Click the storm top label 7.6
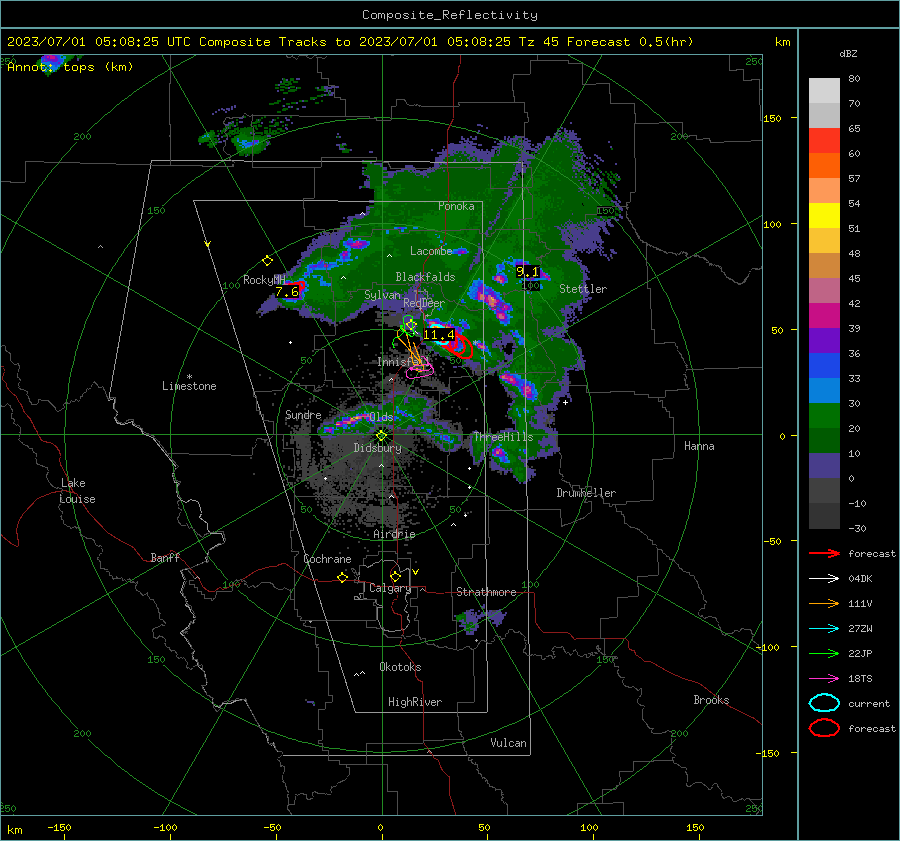The image size is (900, 841). (287, 292)
